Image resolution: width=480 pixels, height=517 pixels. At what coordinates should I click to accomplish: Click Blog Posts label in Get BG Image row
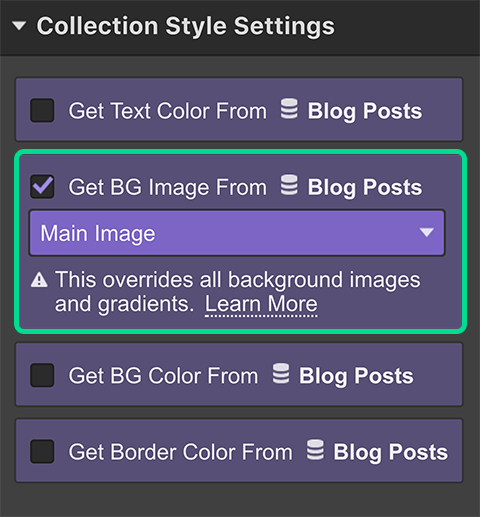pyautogui.click(x=365, y=187)
